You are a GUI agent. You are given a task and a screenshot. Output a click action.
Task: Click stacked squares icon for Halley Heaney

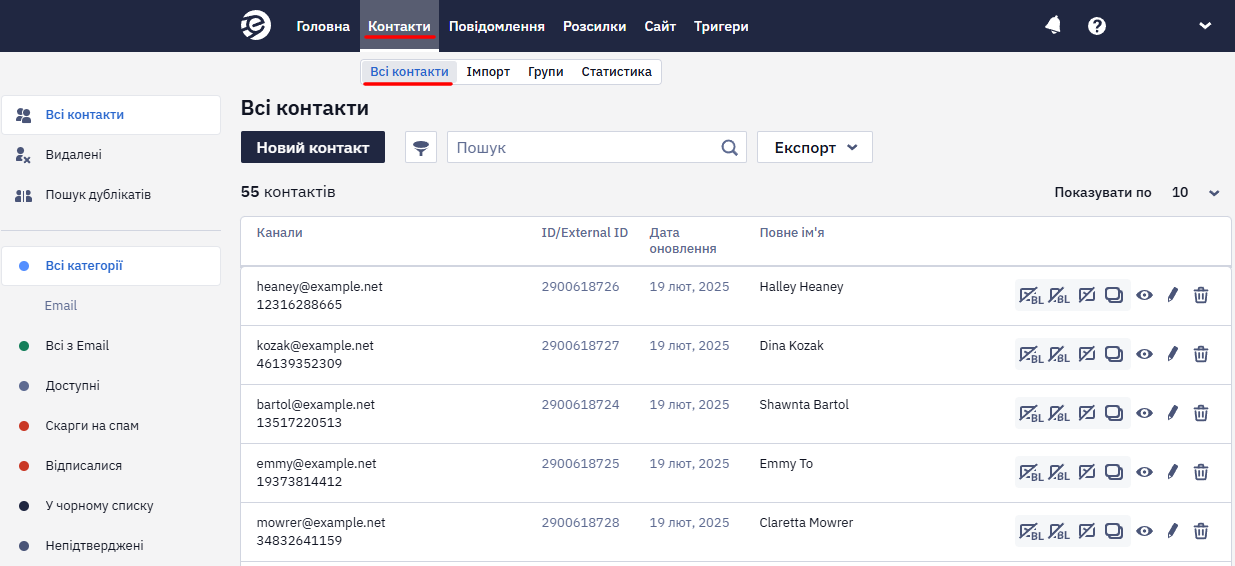pyautogui.click(x=1114, y=295)
